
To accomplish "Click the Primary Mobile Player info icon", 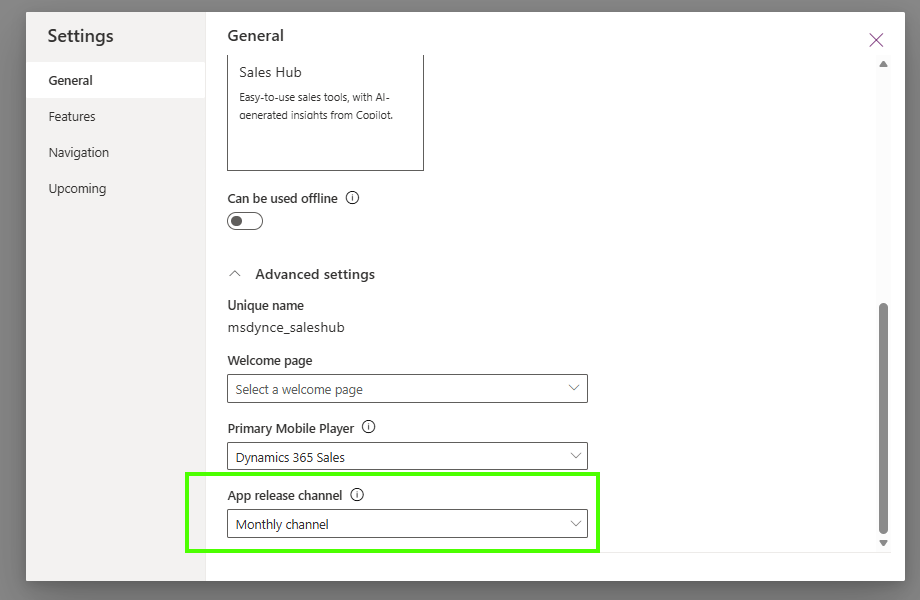I will click(x=368, y=427).
